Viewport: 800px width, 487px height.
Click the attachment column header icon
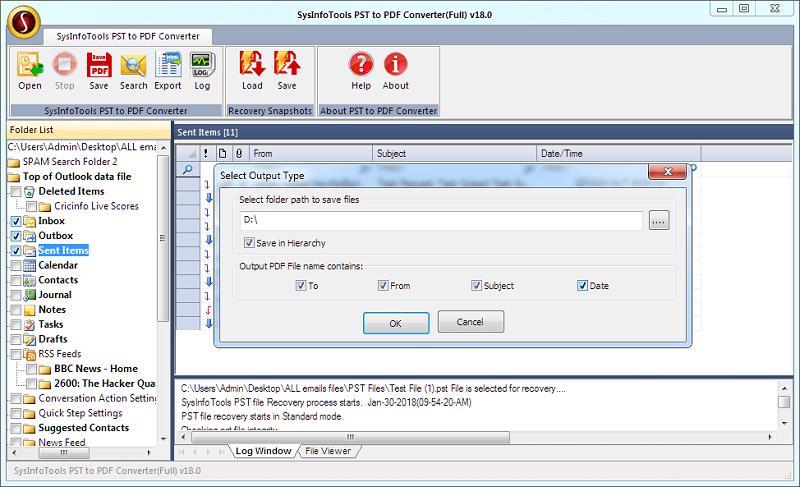239,153
